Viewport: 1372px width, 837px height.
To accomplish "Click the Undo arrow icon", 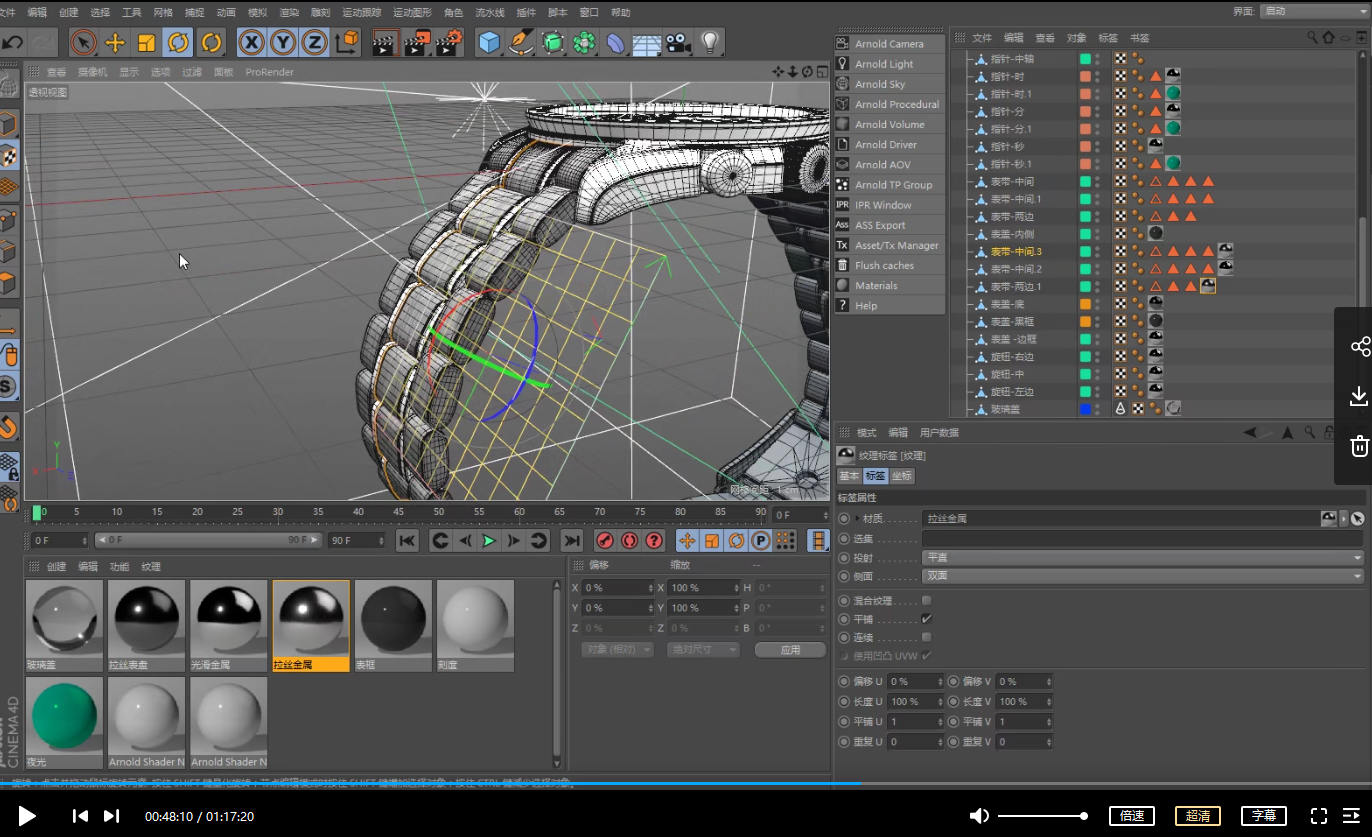I will click(13, 42).
